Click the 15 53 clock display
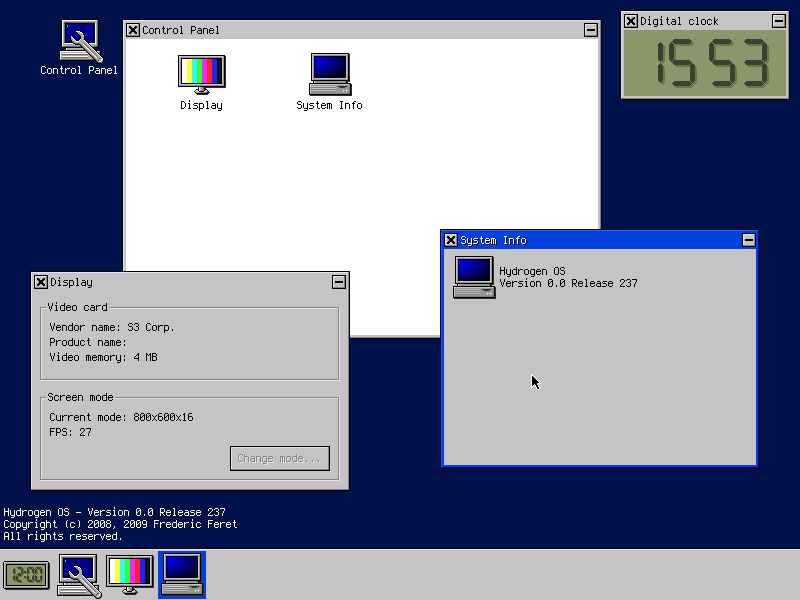Screen dimensions: 800x600 705,64
